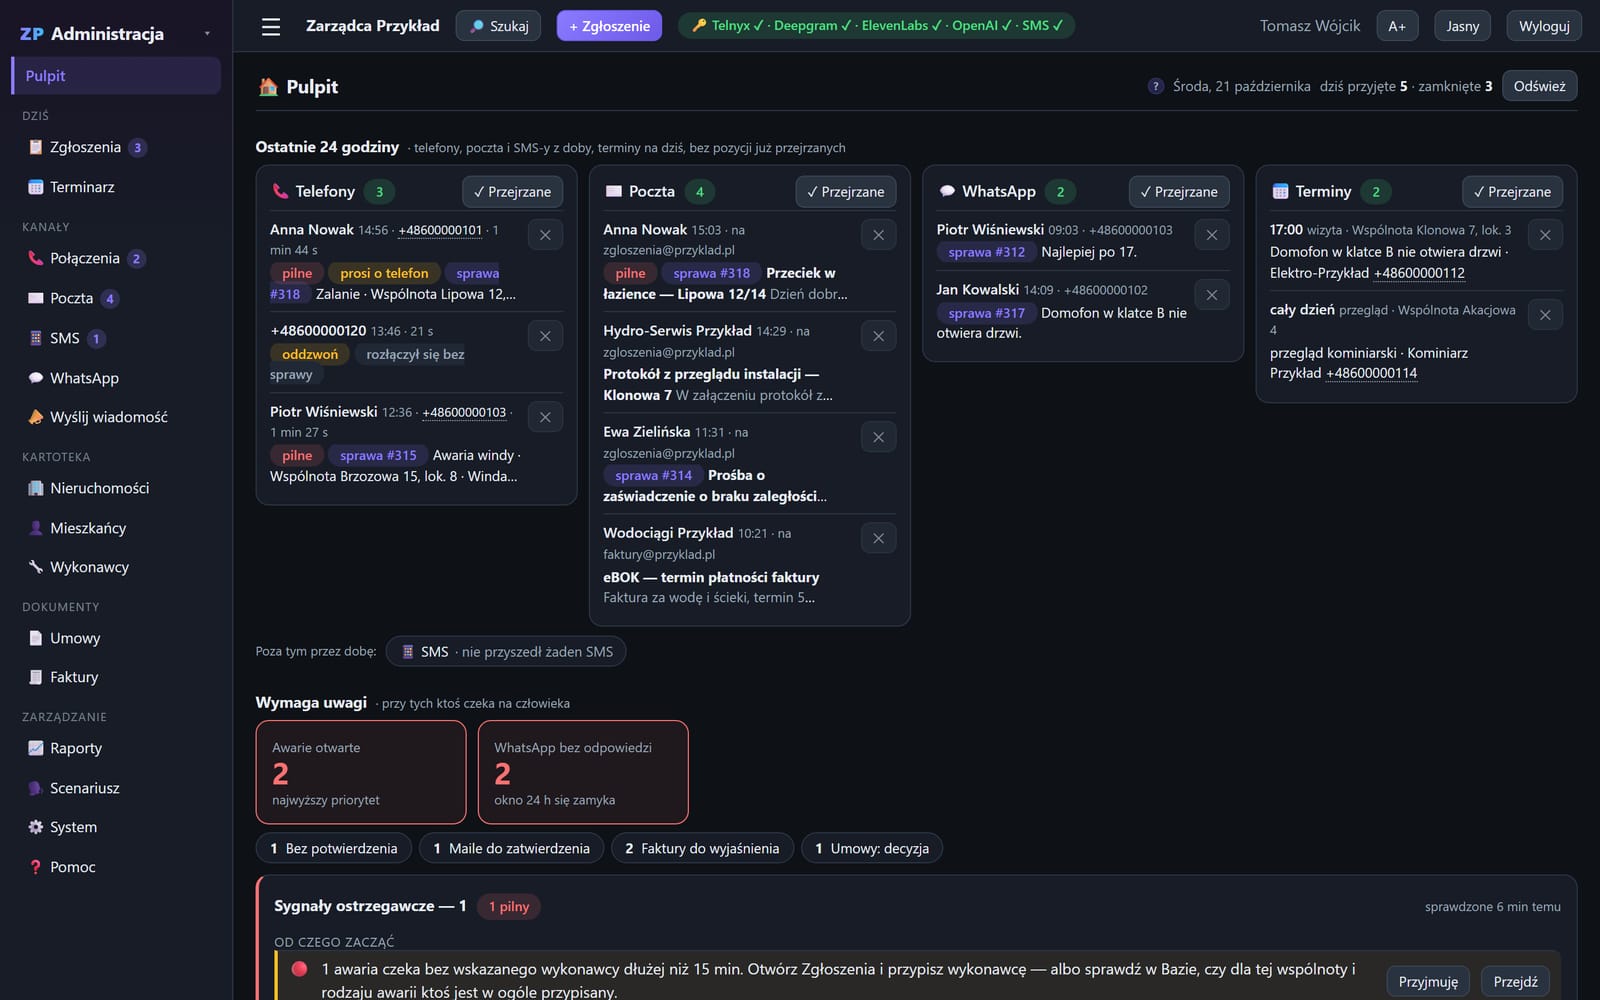Screen dimensions: 1600x1000
Task: Dismiss Anna Nowak phone call entry
Action: pyautogui.click(x=545, y=235)
